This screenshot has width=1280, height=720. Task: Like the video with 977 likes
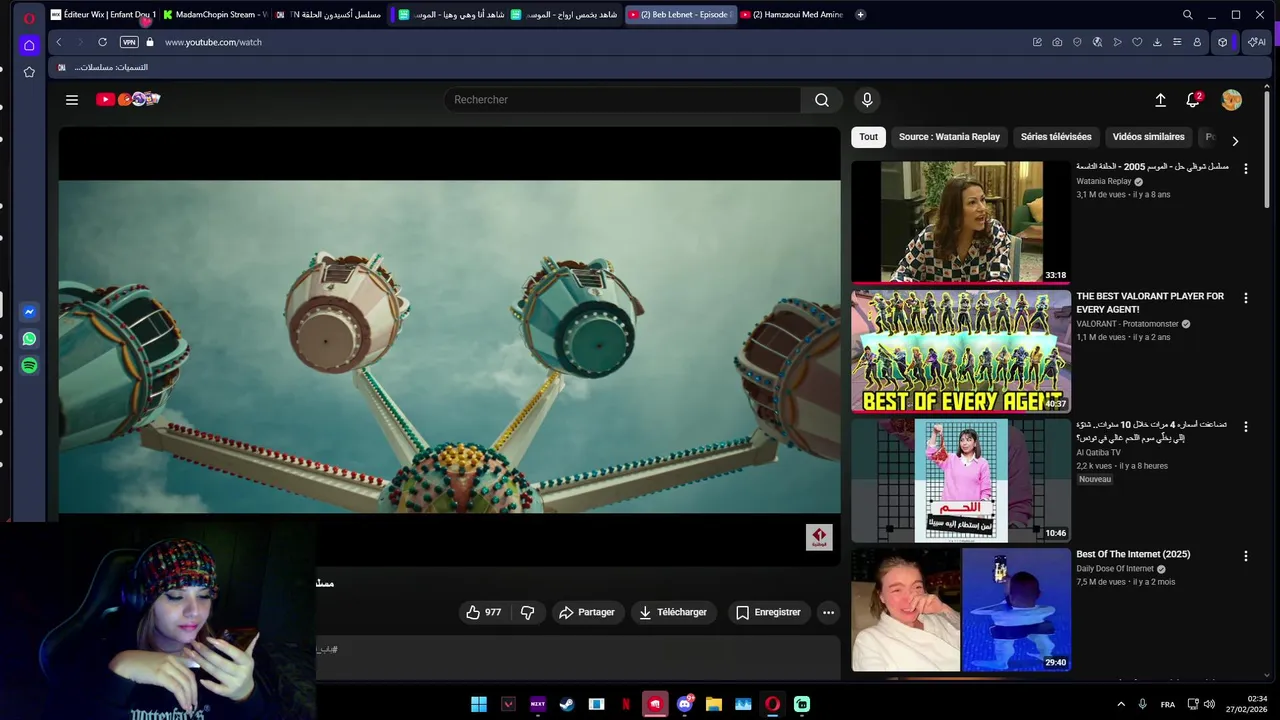[484, 612]
